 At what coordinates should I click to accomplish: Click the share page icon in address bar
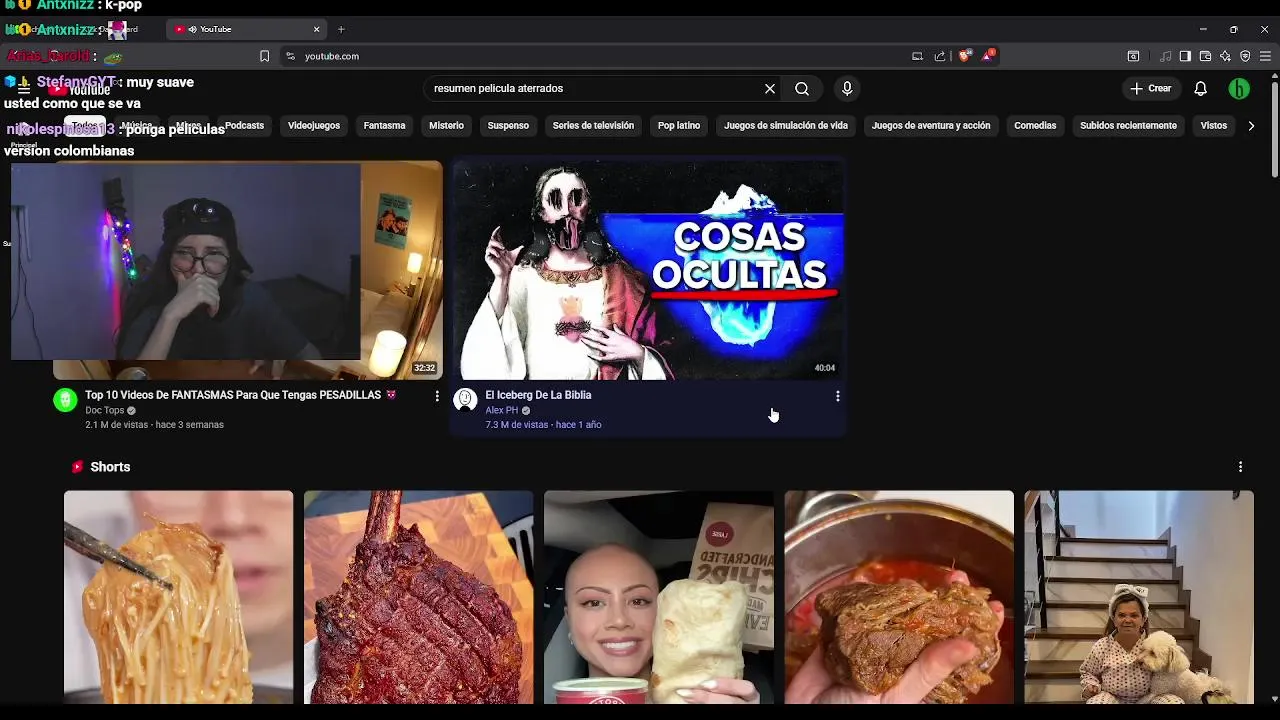pos(940,56)
